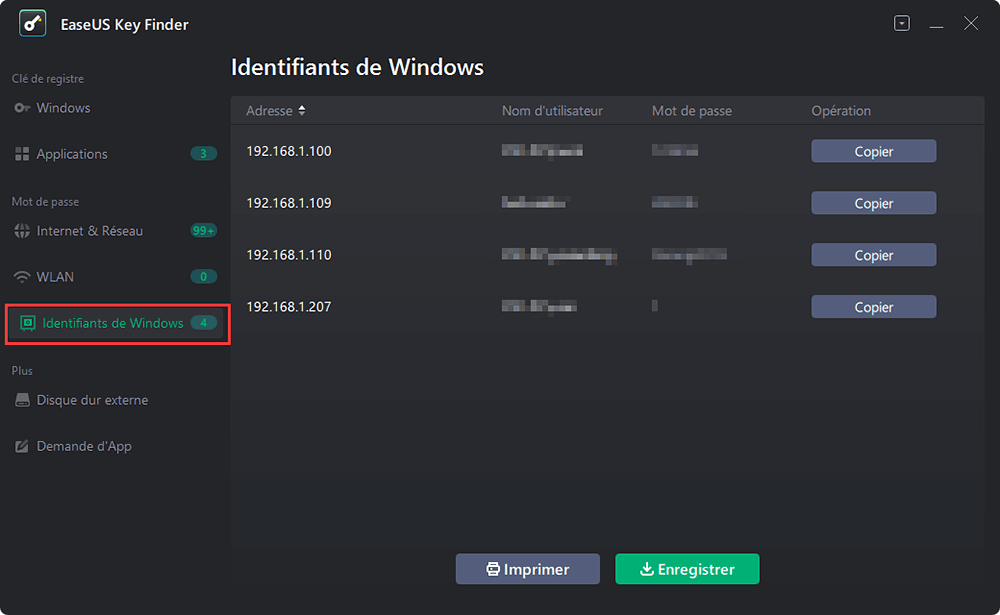Click the Mot de passe sidebar section label

[45, 202]
